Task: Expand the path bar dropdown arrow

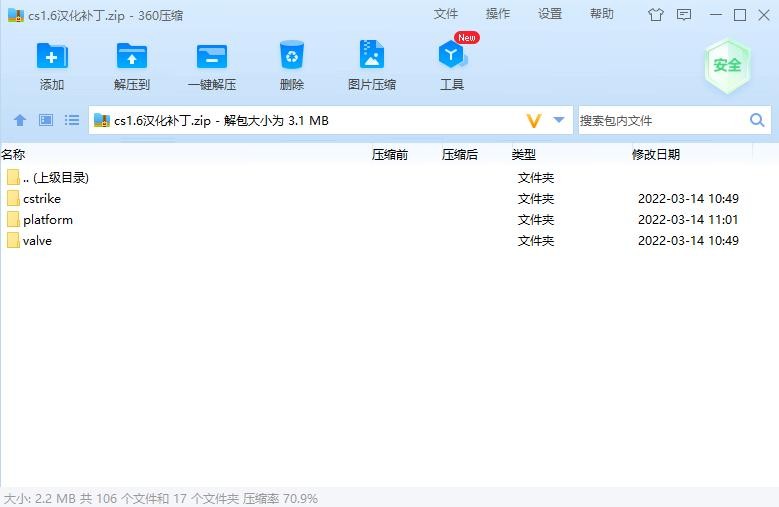Action: pos(559,120)
